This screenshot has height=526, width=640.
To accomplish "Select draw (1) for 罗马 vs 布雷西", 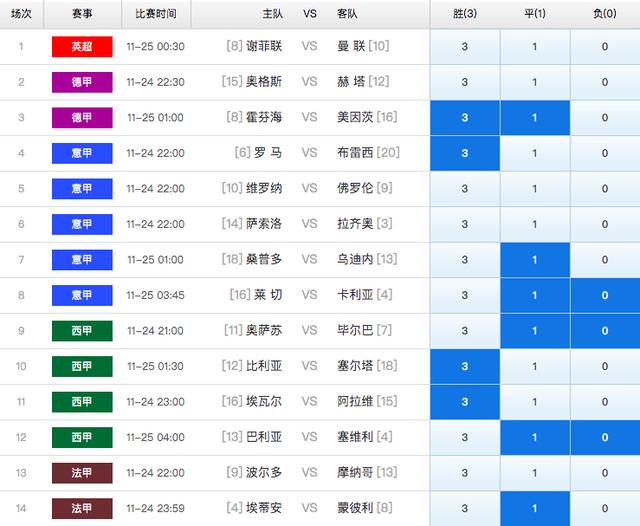I will tap(535, 153).
